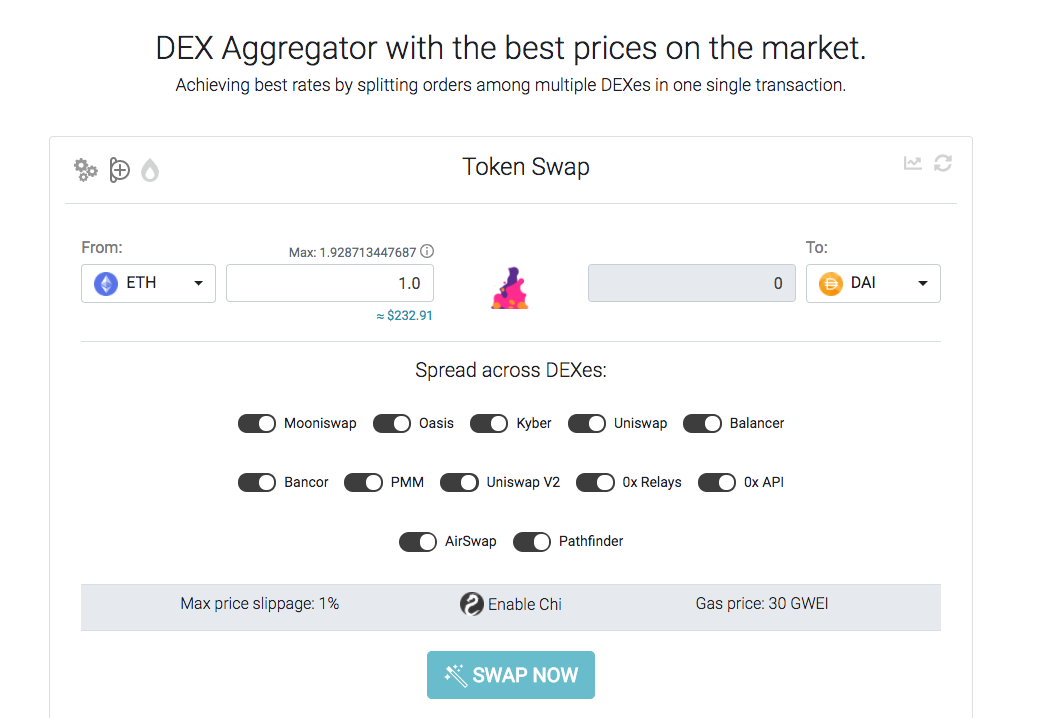Click the refresh rates icon

[943, 163]
